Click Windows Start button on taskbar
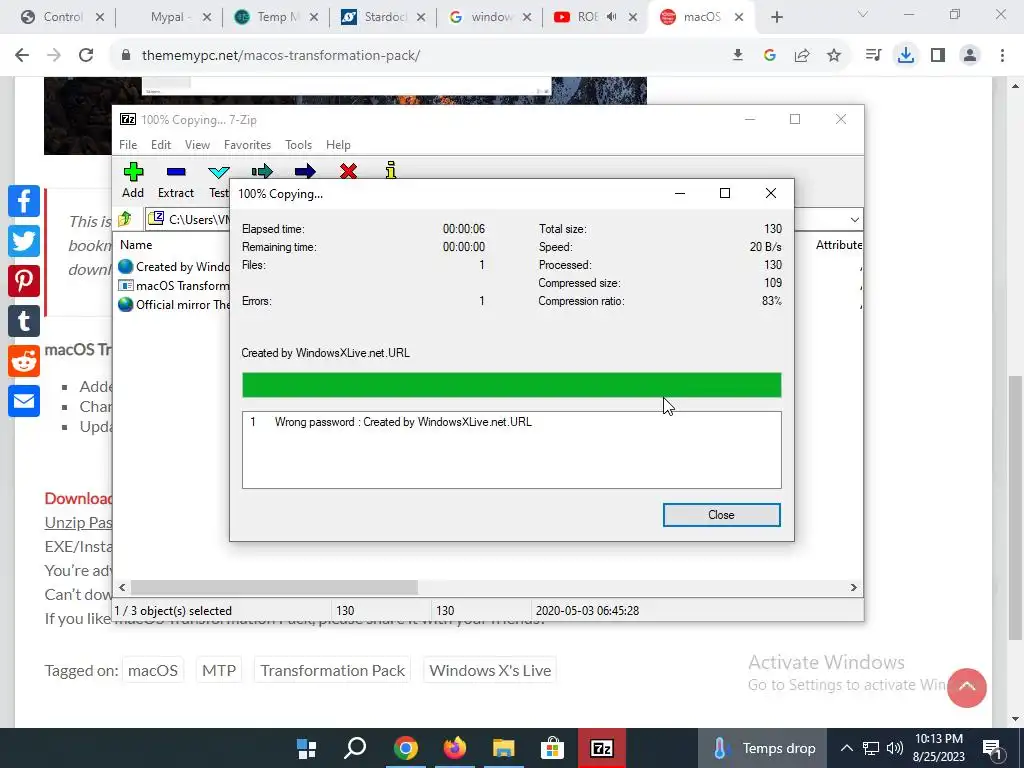1024x768 pixels. pos(306,748)
